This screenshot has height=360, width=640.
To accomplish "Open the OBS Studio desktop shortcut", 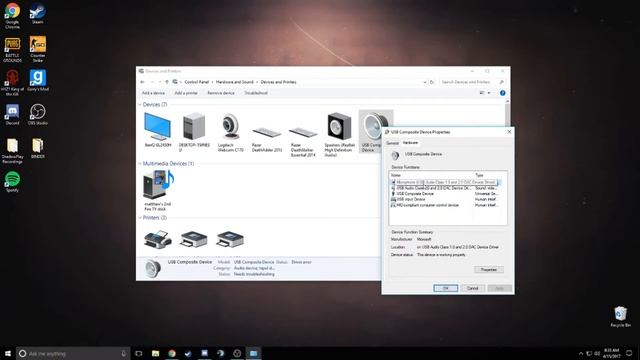I will tap(38, 114).
